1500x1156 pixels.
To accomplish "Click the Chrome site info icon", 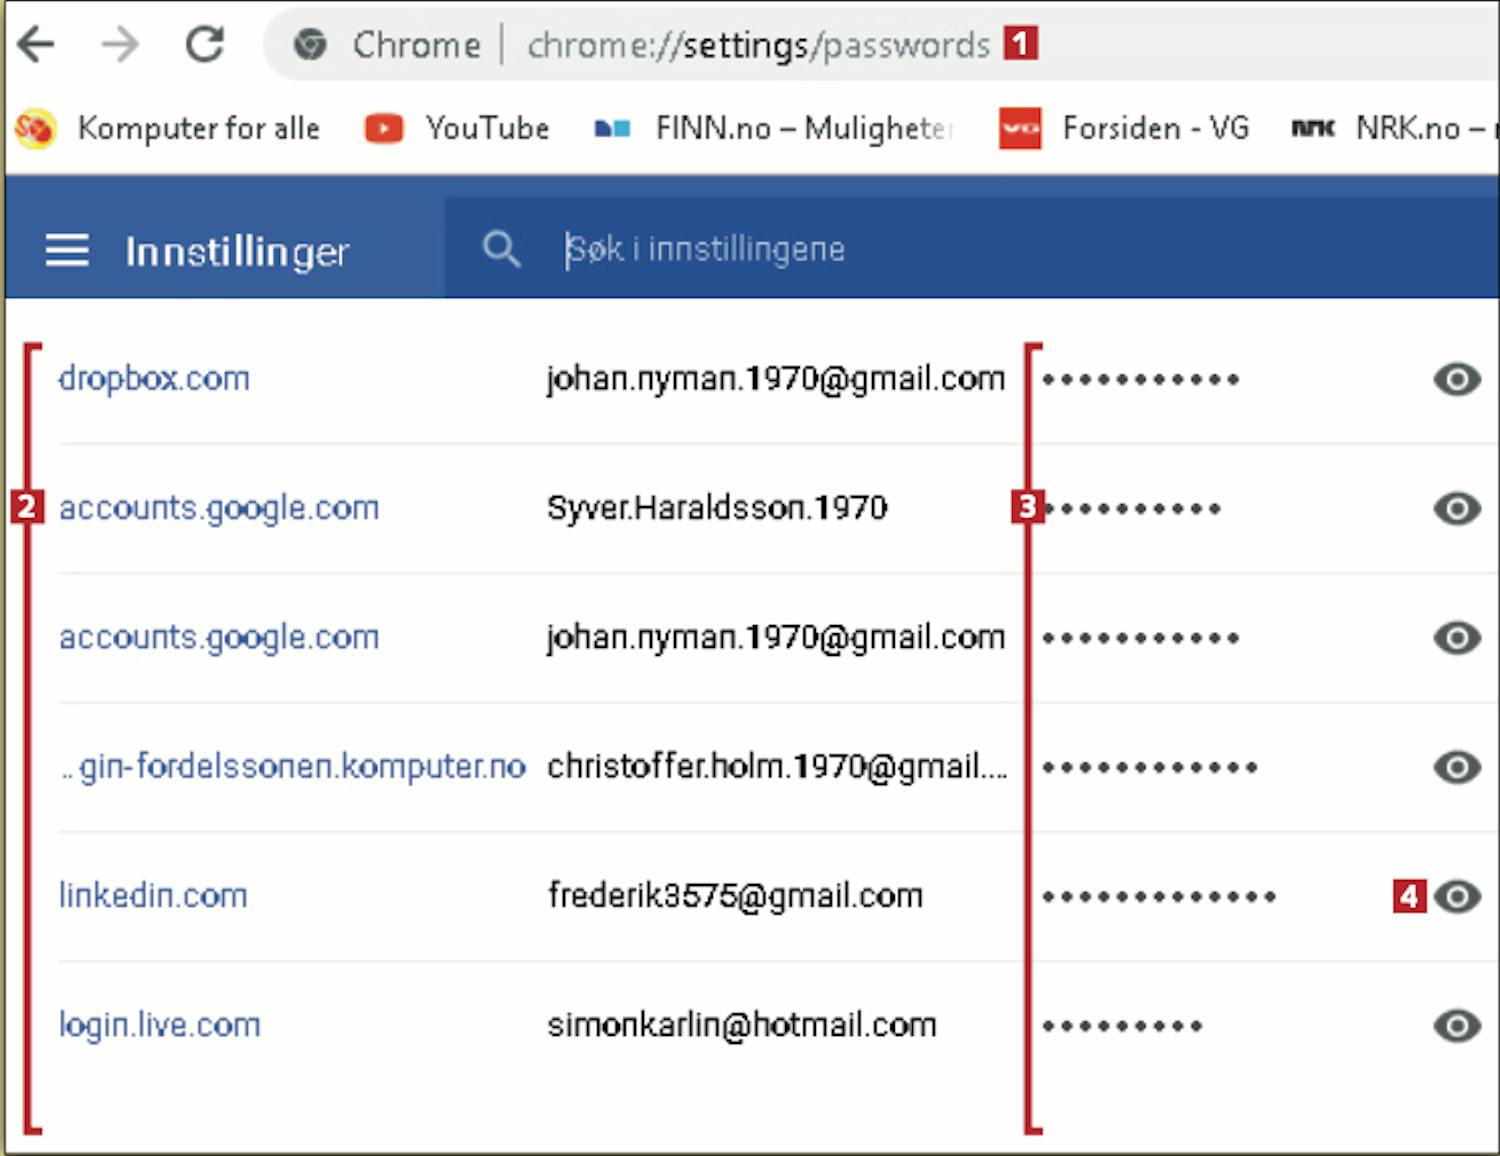I will pos(310,45).
